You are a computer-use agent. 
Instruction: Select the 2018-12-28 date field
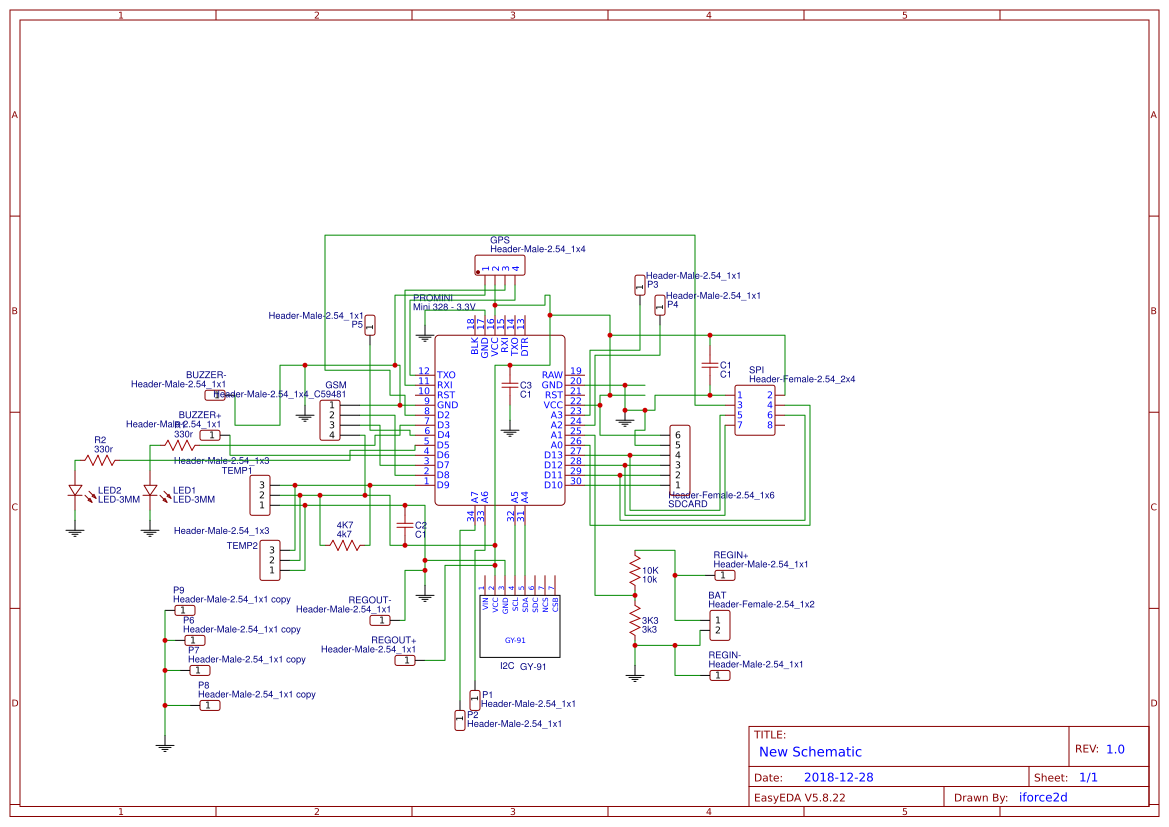click(841, 776)
